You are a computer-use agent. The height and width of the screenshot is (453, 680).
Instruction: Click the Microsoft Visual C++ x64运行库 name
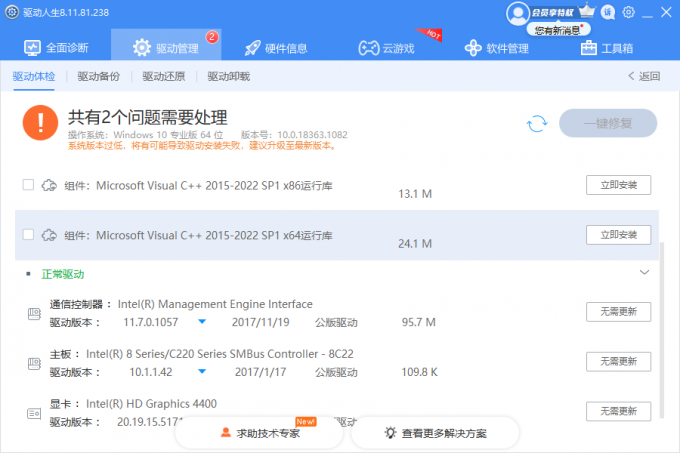[x=214, y=235]
